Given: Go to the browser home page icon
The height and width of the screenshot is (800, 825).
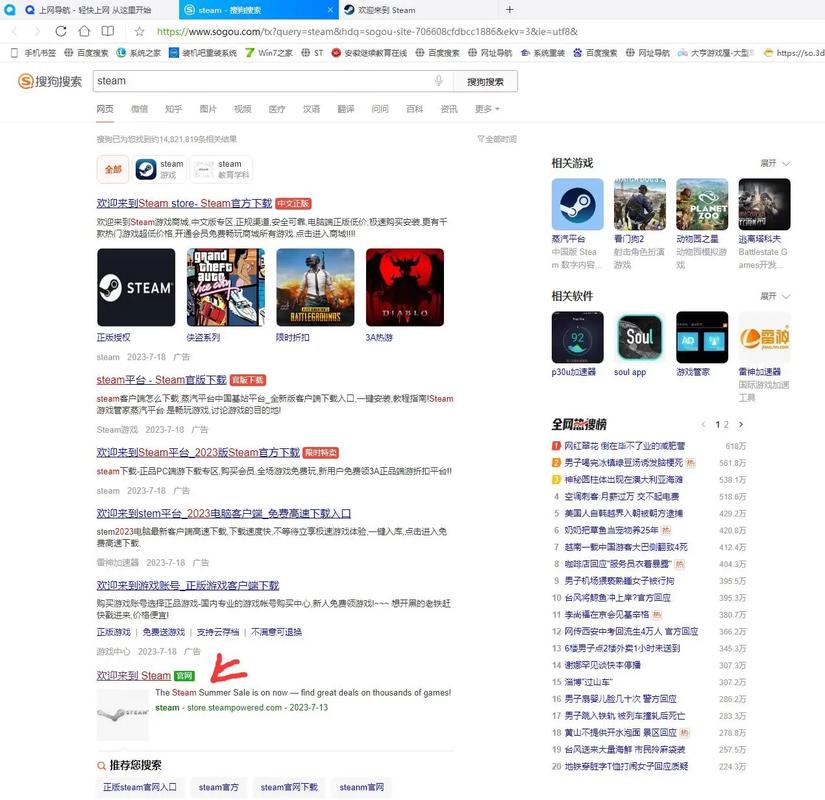Looking at the screenshot, I should tap(84, 32).
